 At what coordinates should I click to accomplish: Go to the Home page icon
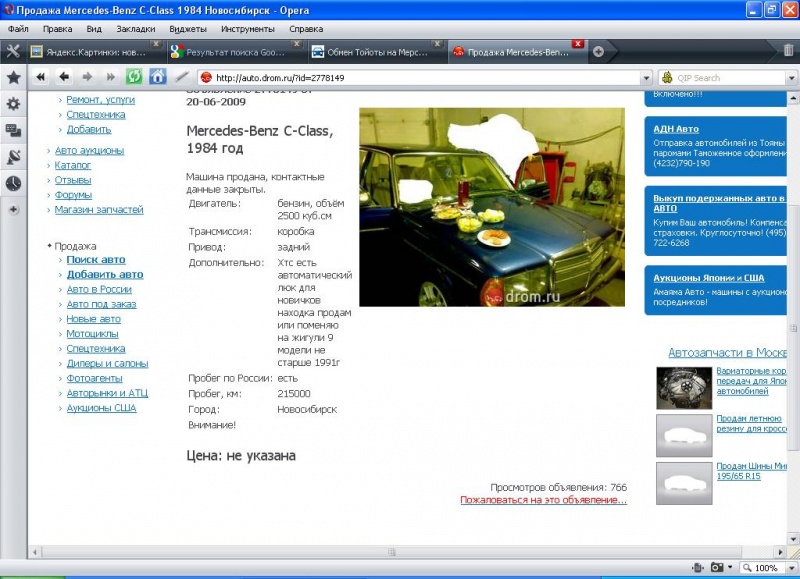click(158, 77)
